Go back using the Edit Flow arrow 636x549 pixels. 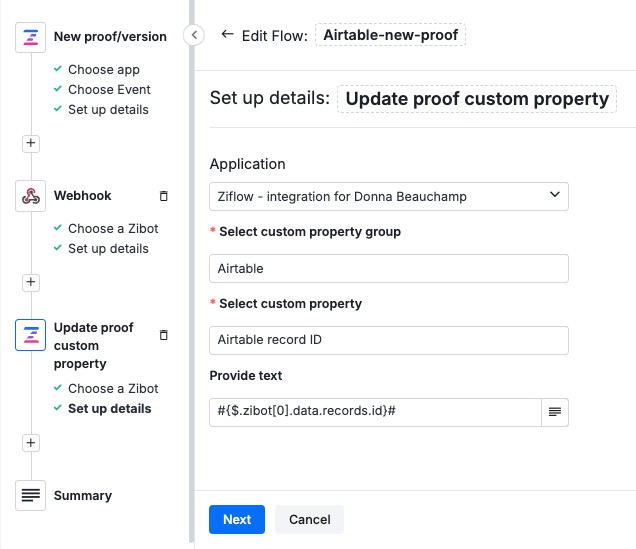click(x=227, y=35)
